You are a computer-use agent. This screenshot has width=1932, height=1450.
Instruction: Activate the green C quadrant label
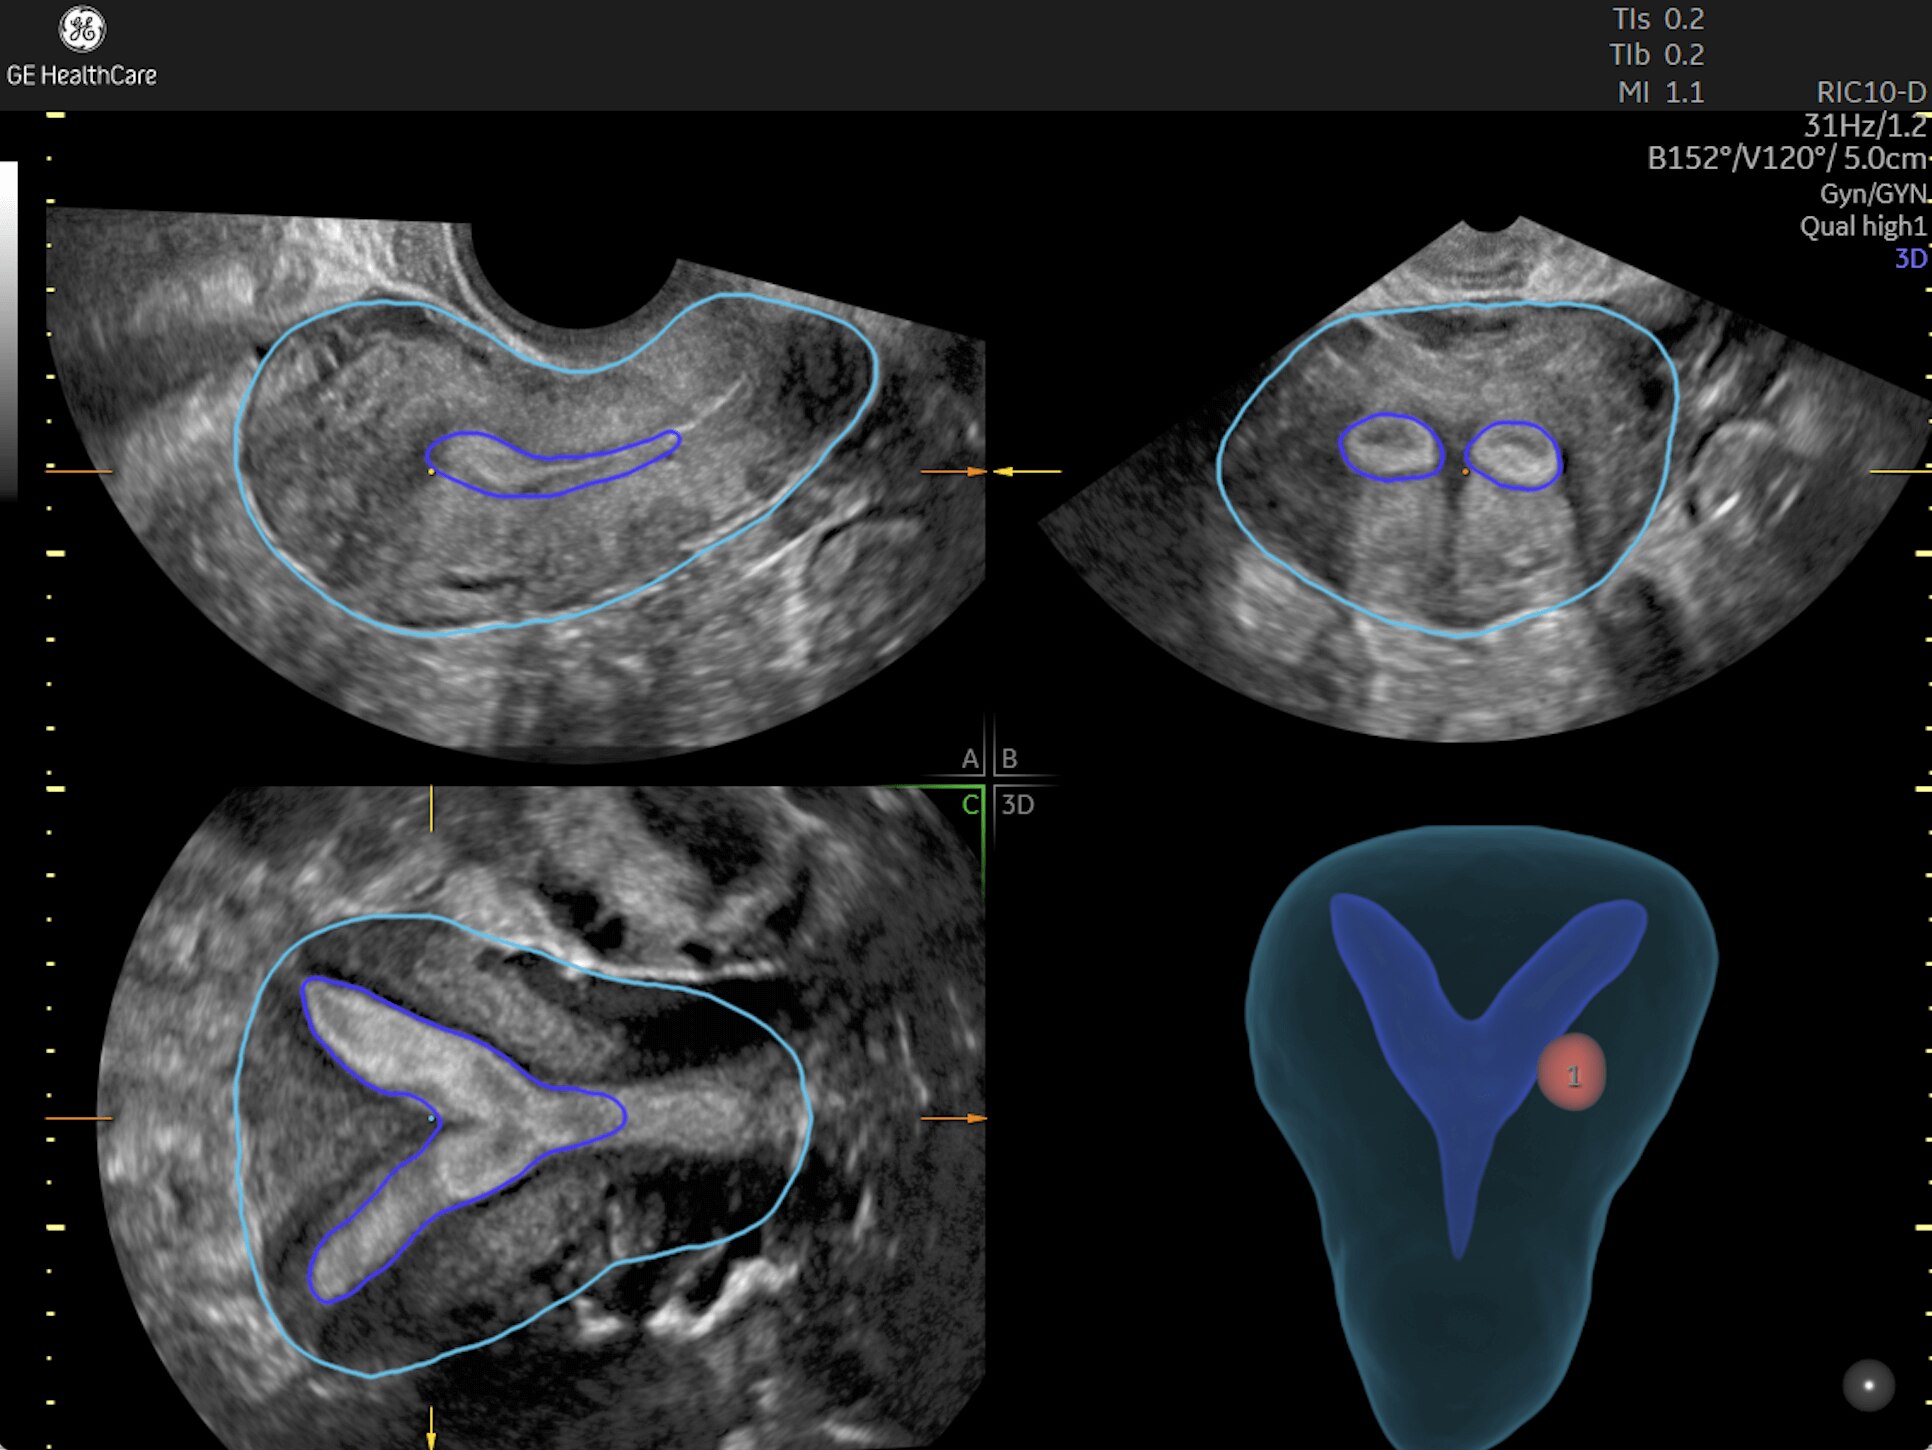969,805
